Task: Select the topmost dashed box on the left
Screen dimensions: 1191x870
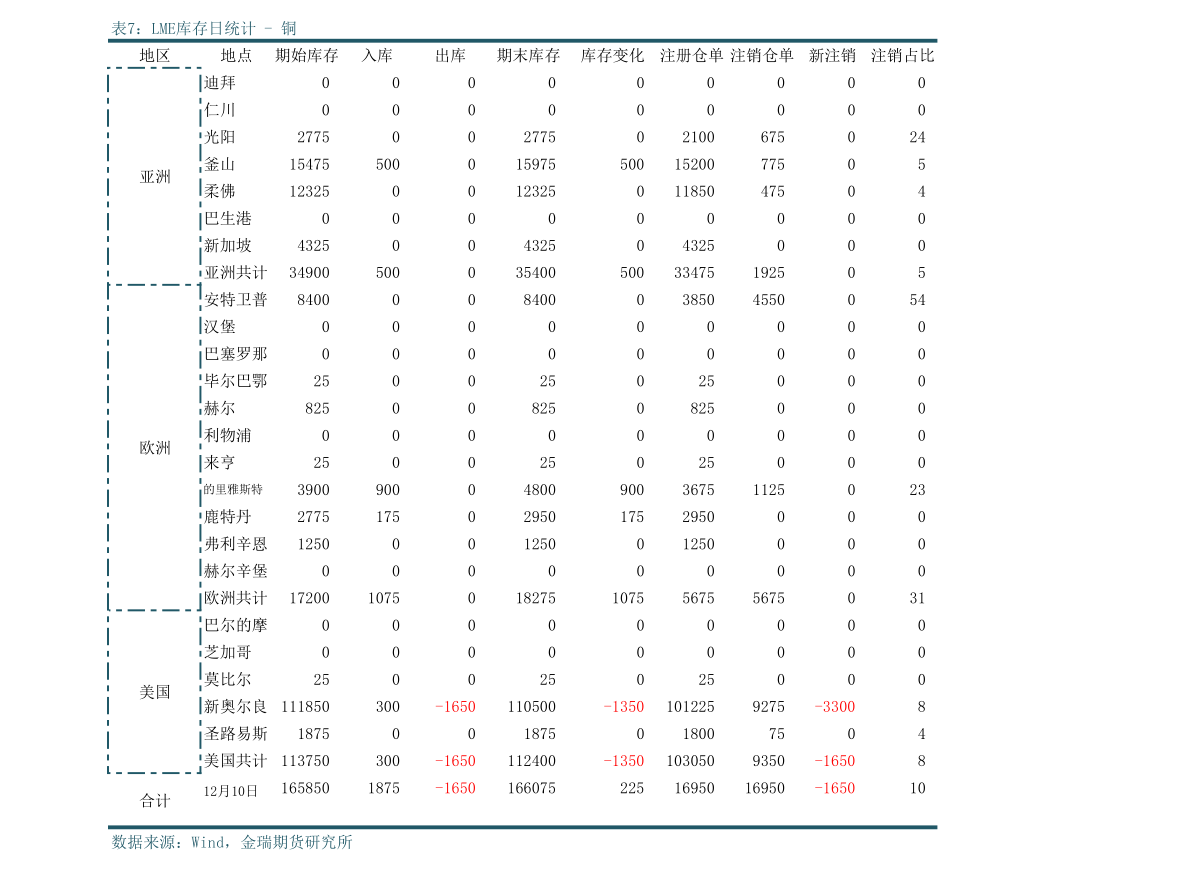Action: coord(154,176)
